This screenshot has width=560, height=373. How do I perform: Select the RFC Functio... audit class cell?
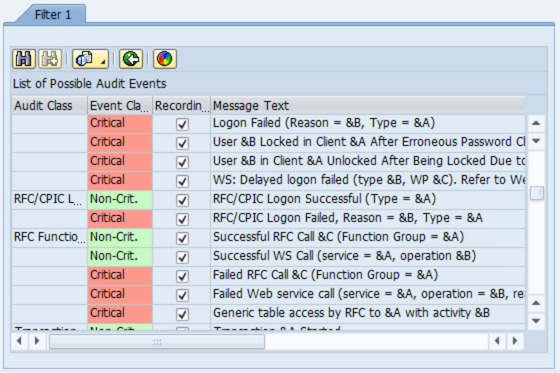pos(50,237)
